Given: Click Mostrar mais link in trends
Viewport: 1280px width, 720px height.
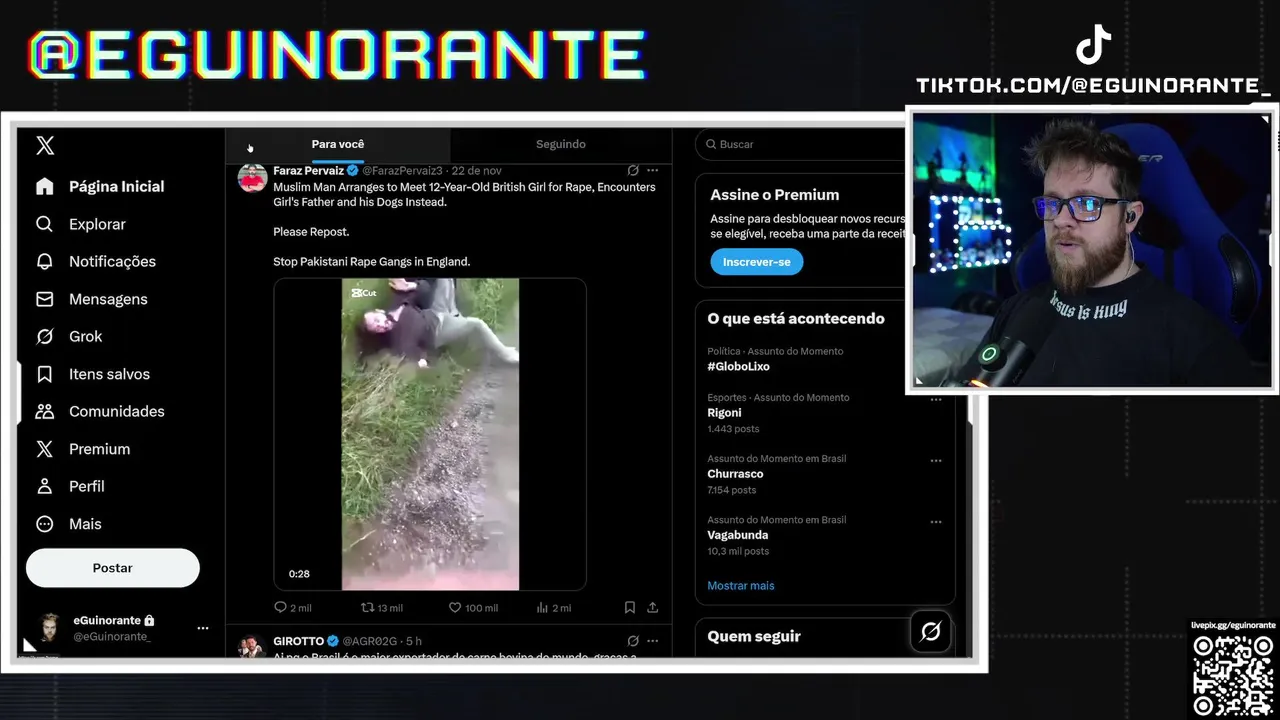Looking at the screenshot, I should 741,586.
